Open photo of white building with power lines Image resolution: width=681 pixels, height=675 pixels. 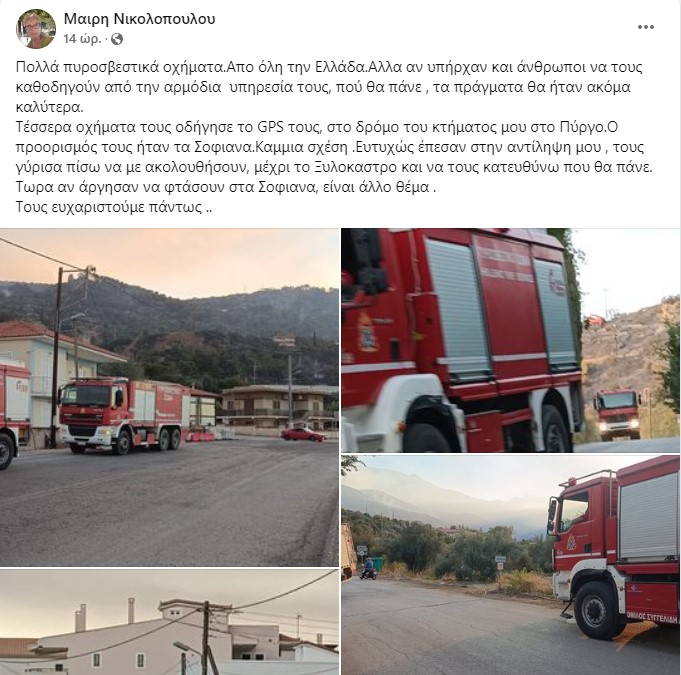coord(169,622)
